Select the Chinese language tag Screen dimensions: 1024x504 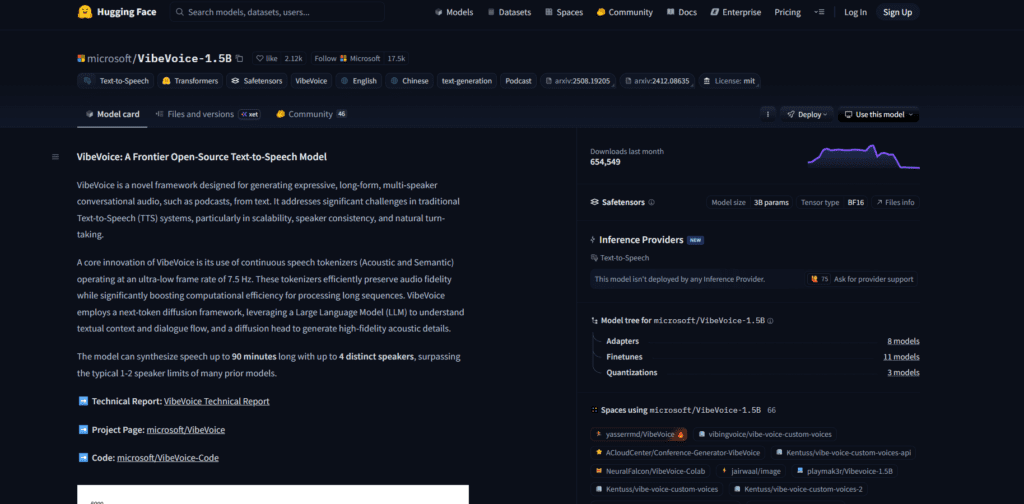pyautogui.click(x=409, y=81)
